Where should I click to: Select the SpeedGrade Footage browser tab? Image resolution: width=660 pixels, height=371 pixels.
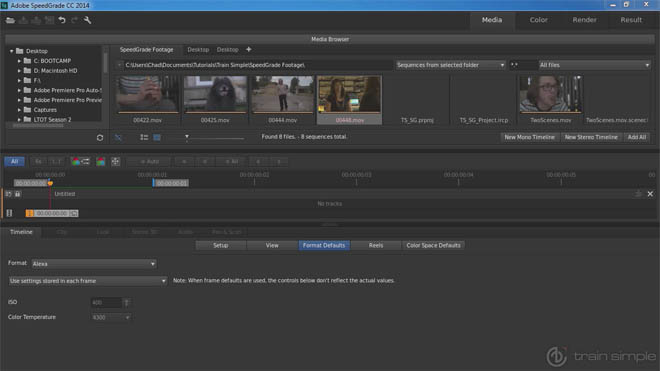pyautogui.click(x=146, y=50)
